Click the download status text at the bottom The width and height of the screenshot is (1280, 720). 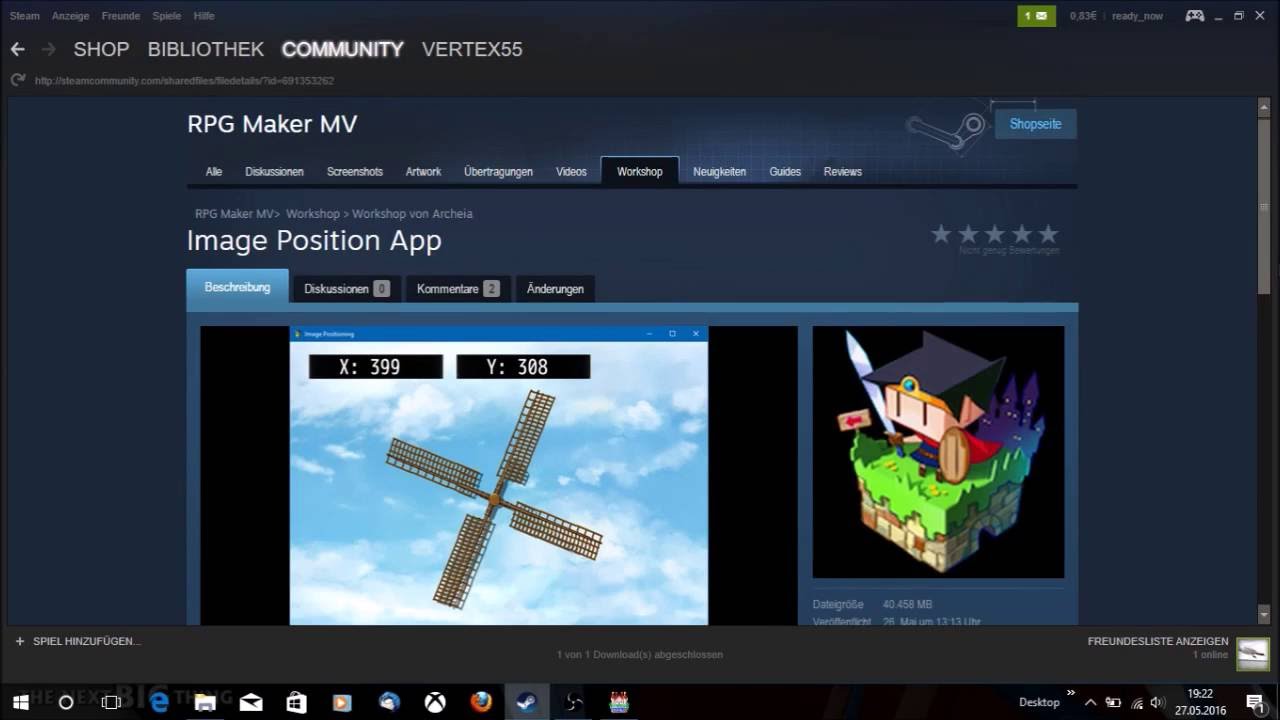(x=640, y=655)
